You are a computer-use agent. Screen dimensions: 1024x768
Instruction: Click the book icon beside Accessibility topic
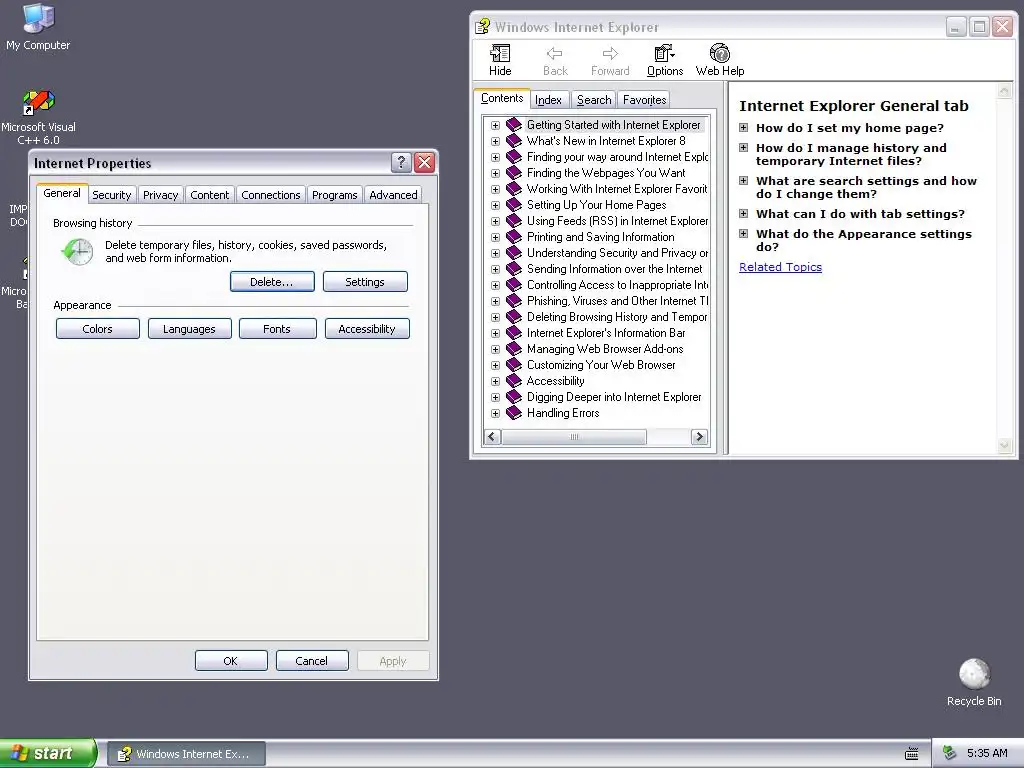point(514,381)
